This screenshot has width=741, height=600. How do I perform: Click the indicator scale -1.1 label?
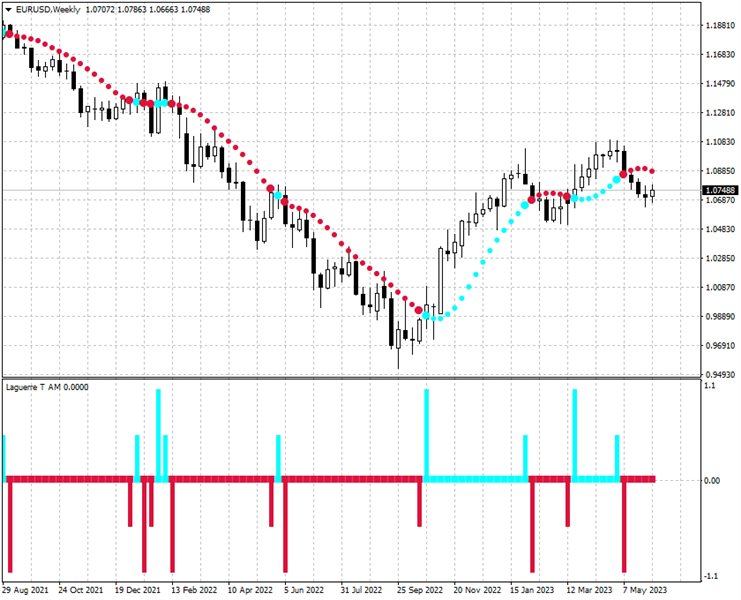[x=710, y=576]
